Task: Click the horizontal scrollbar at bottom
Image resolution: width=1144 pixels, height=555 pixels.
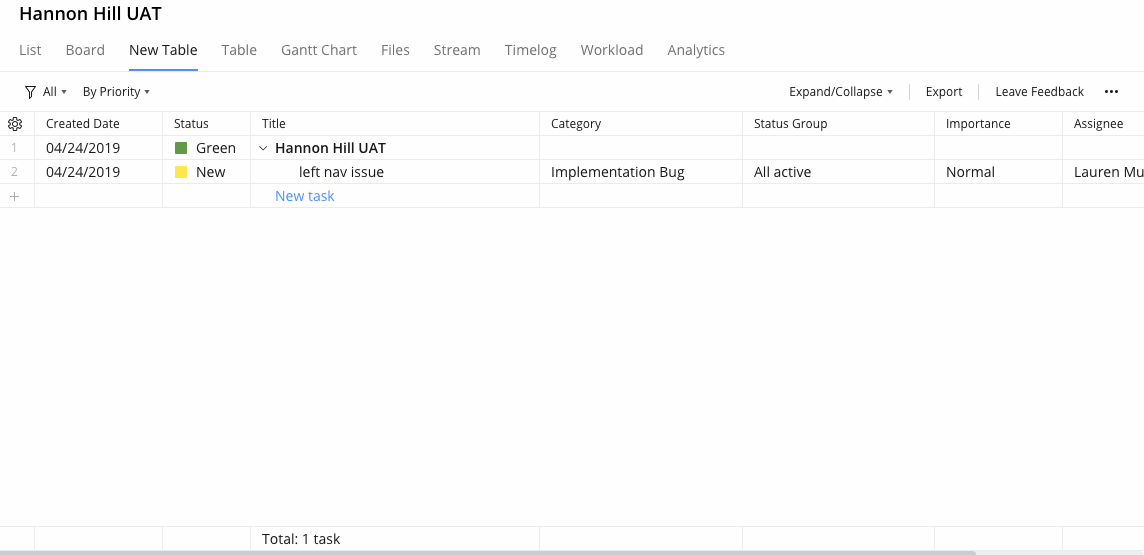Action: [x=487, y=553]
